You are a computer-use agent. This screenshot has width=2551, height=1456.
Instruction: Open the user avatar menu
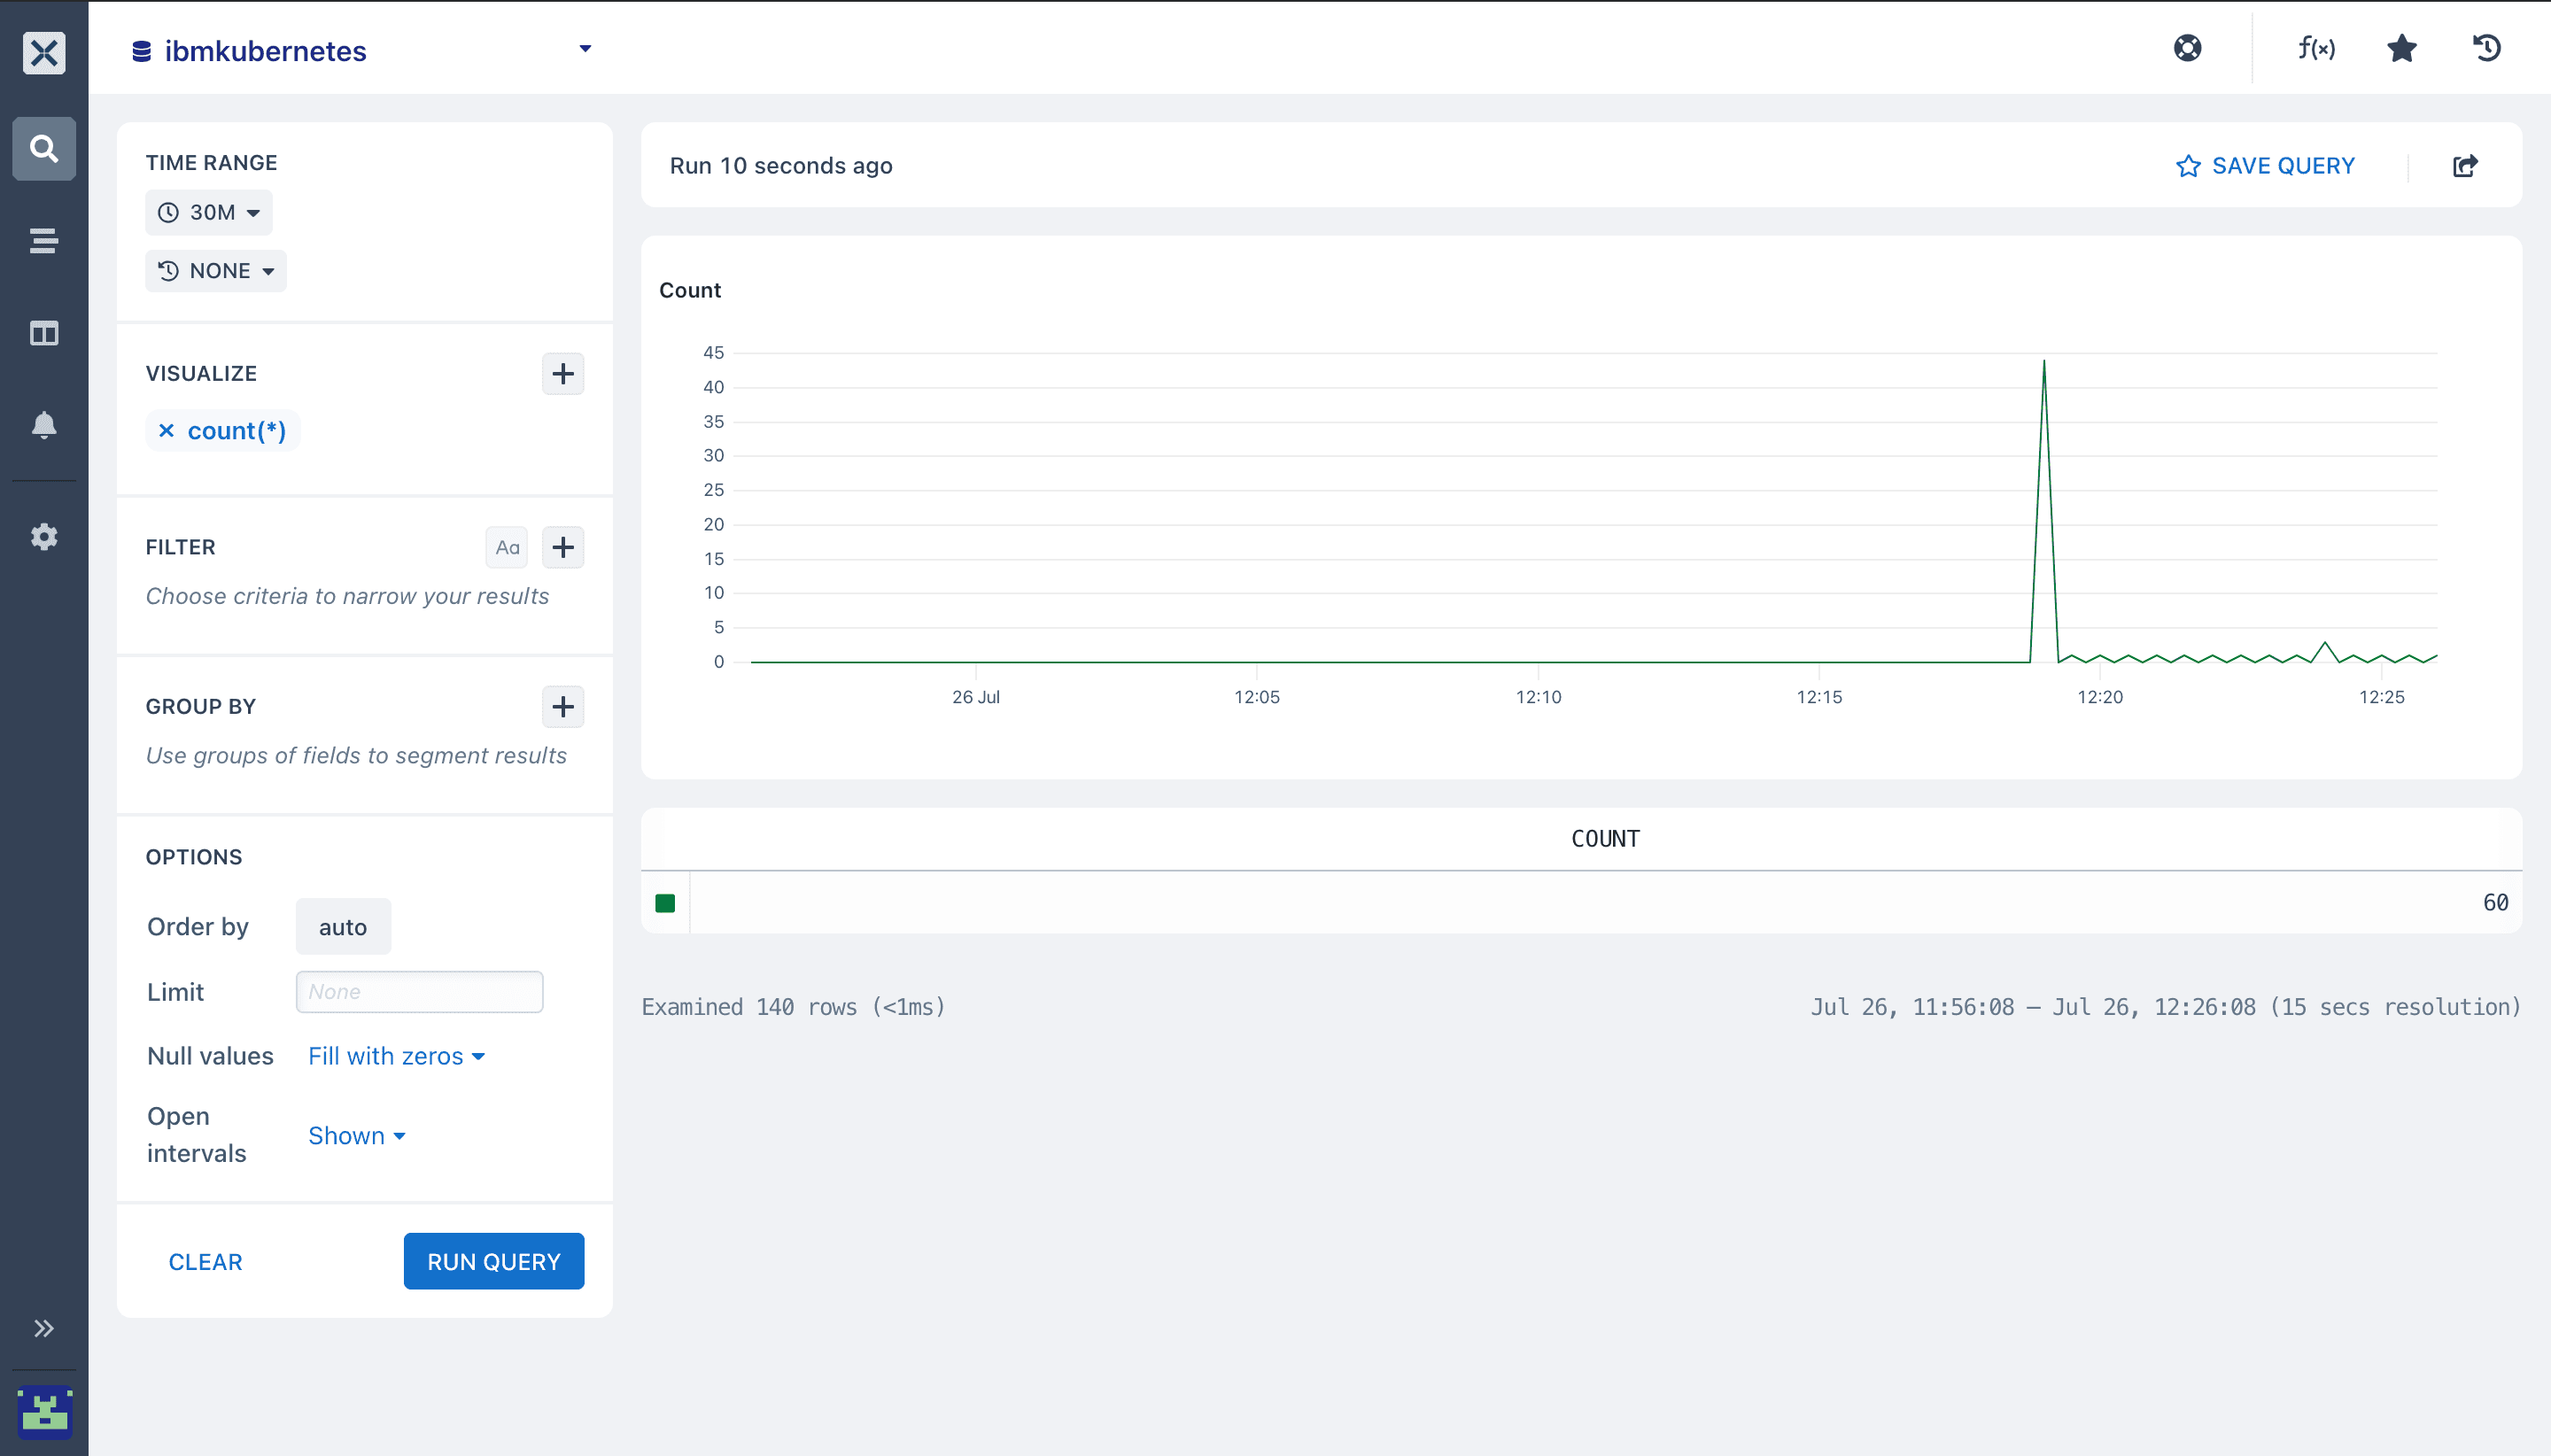44,1412
